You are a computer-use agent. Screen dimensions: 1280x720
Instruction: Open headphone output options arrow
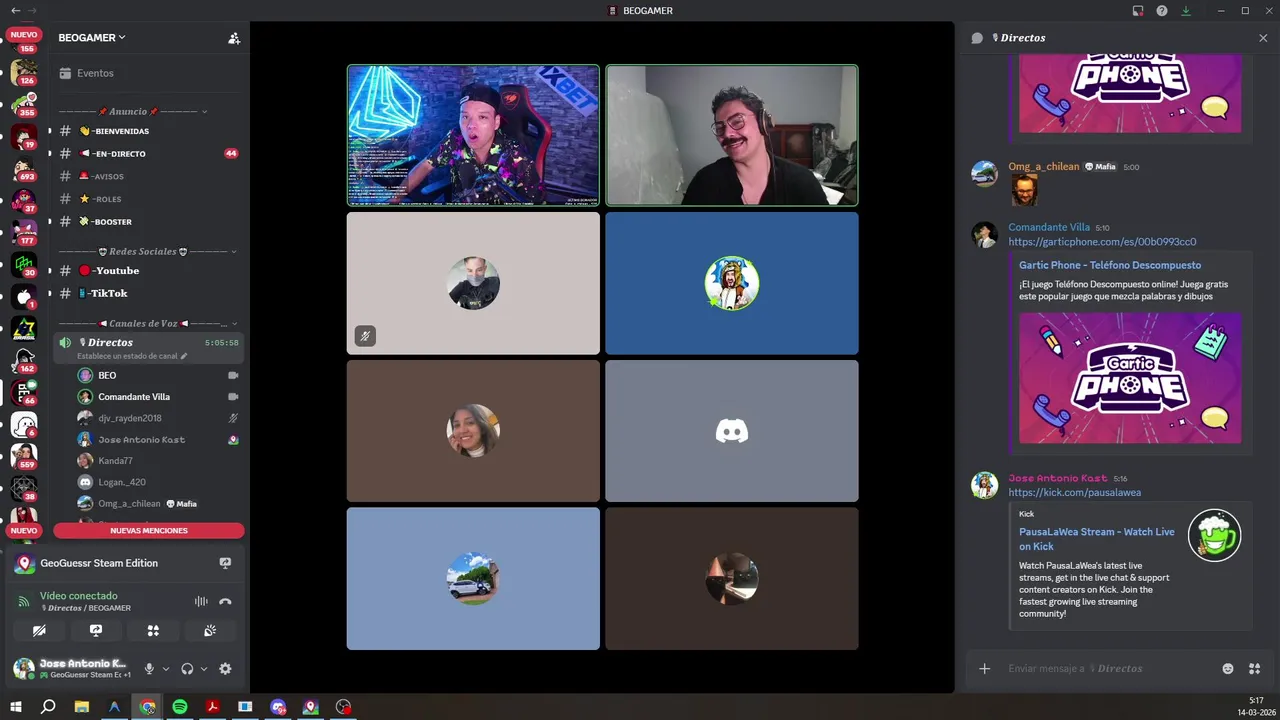coord(203,669)
